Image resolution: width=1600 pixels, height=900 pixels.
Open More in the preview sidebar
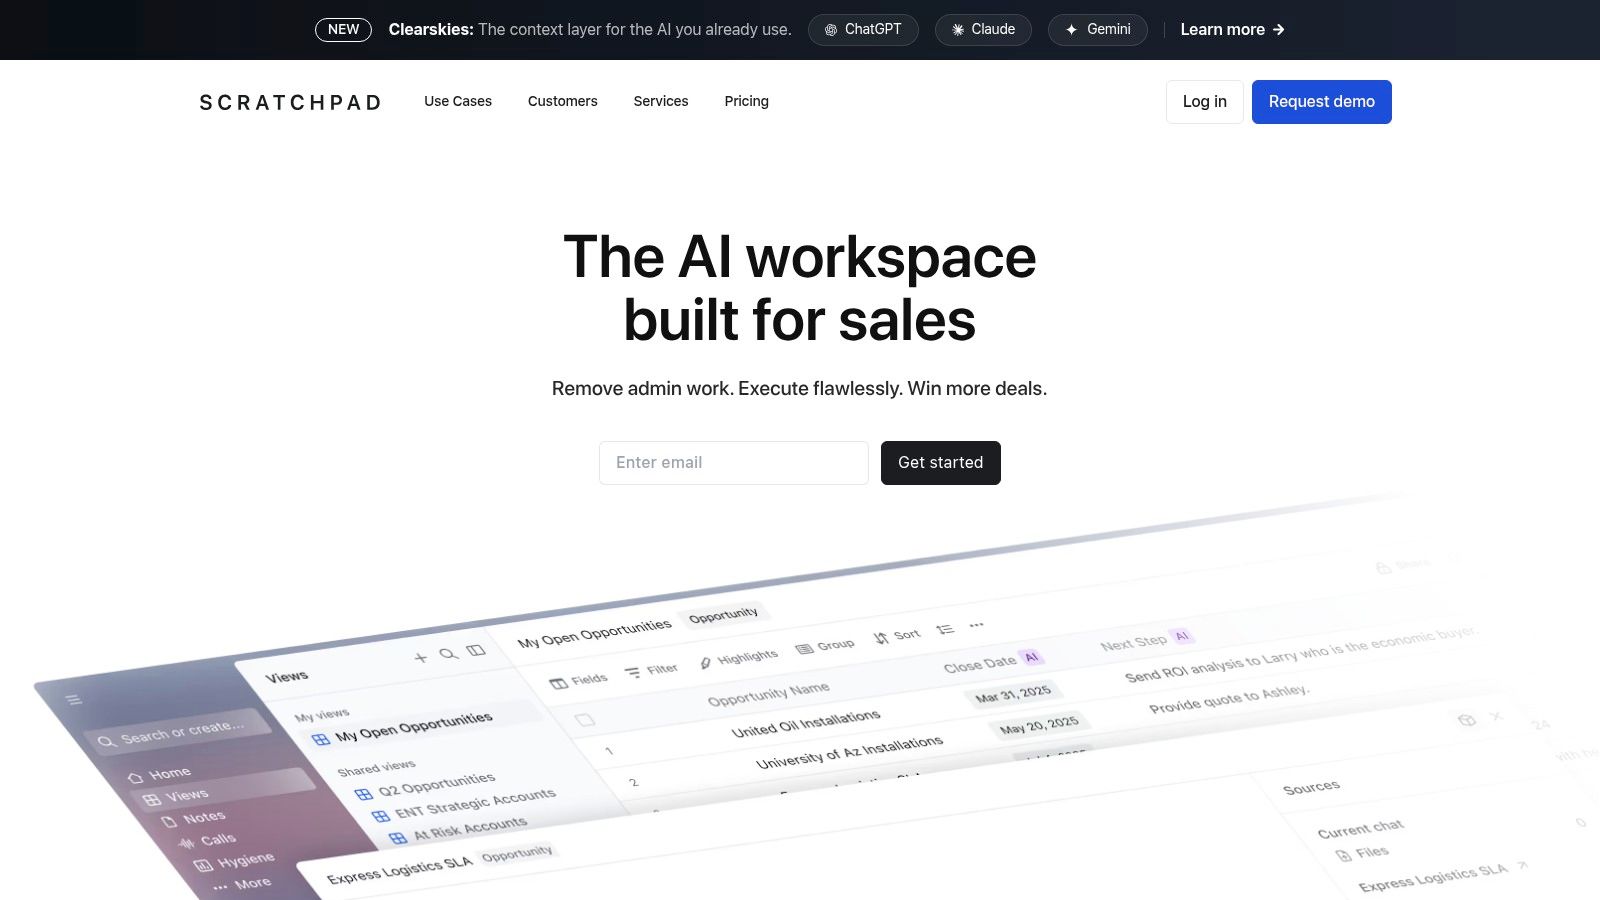click(x=242, y=884)
